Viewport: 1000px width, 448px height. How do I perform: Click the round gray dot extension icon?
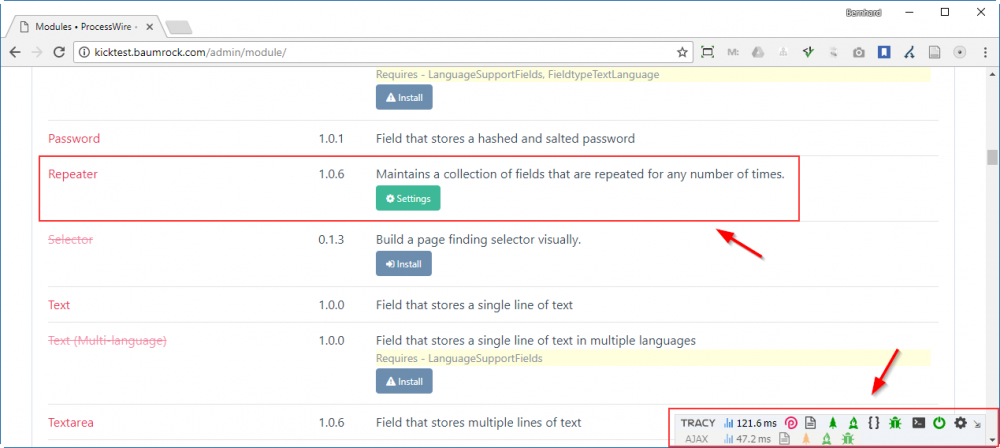click(960, 52)
